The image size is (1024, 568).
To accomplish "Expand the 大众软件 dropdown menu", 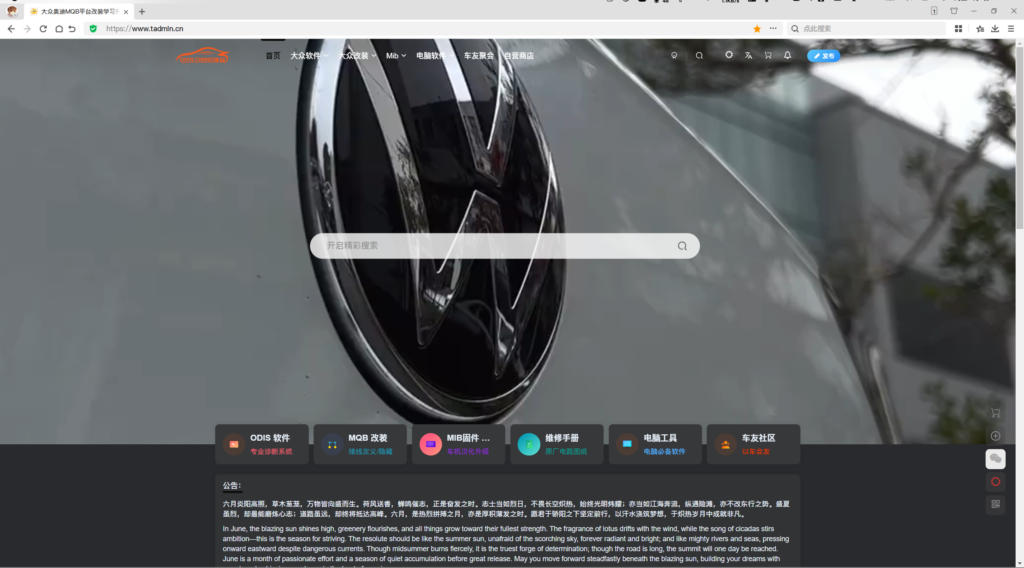I will (x=309, y=56).
